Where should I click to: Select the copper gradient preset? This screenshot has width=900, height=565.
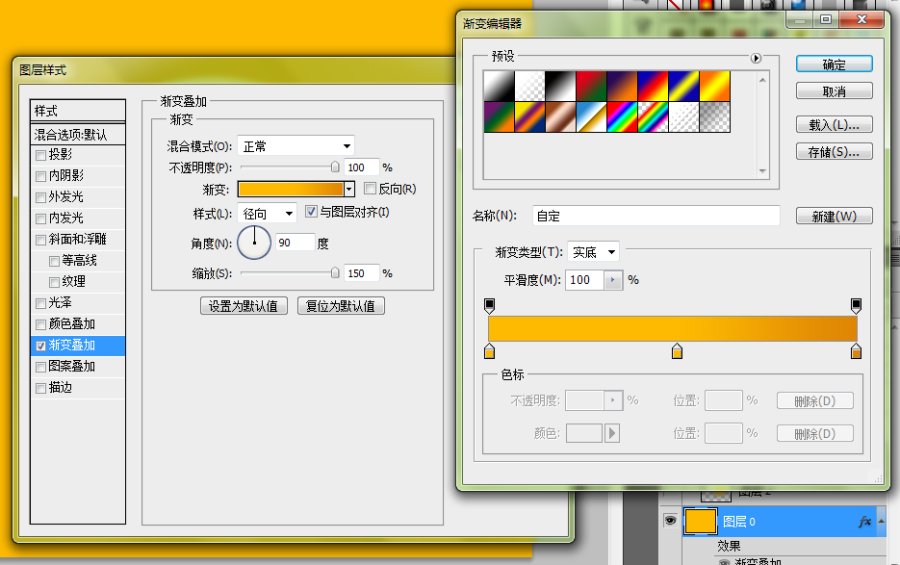[559, 117]
